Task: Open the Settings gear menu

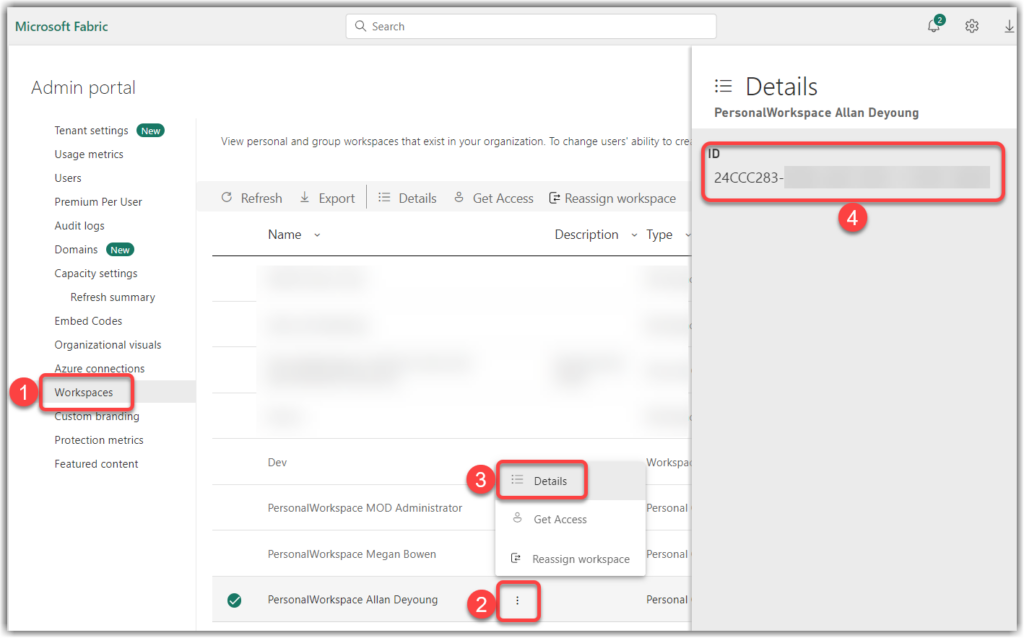Action: coord(971,26)
